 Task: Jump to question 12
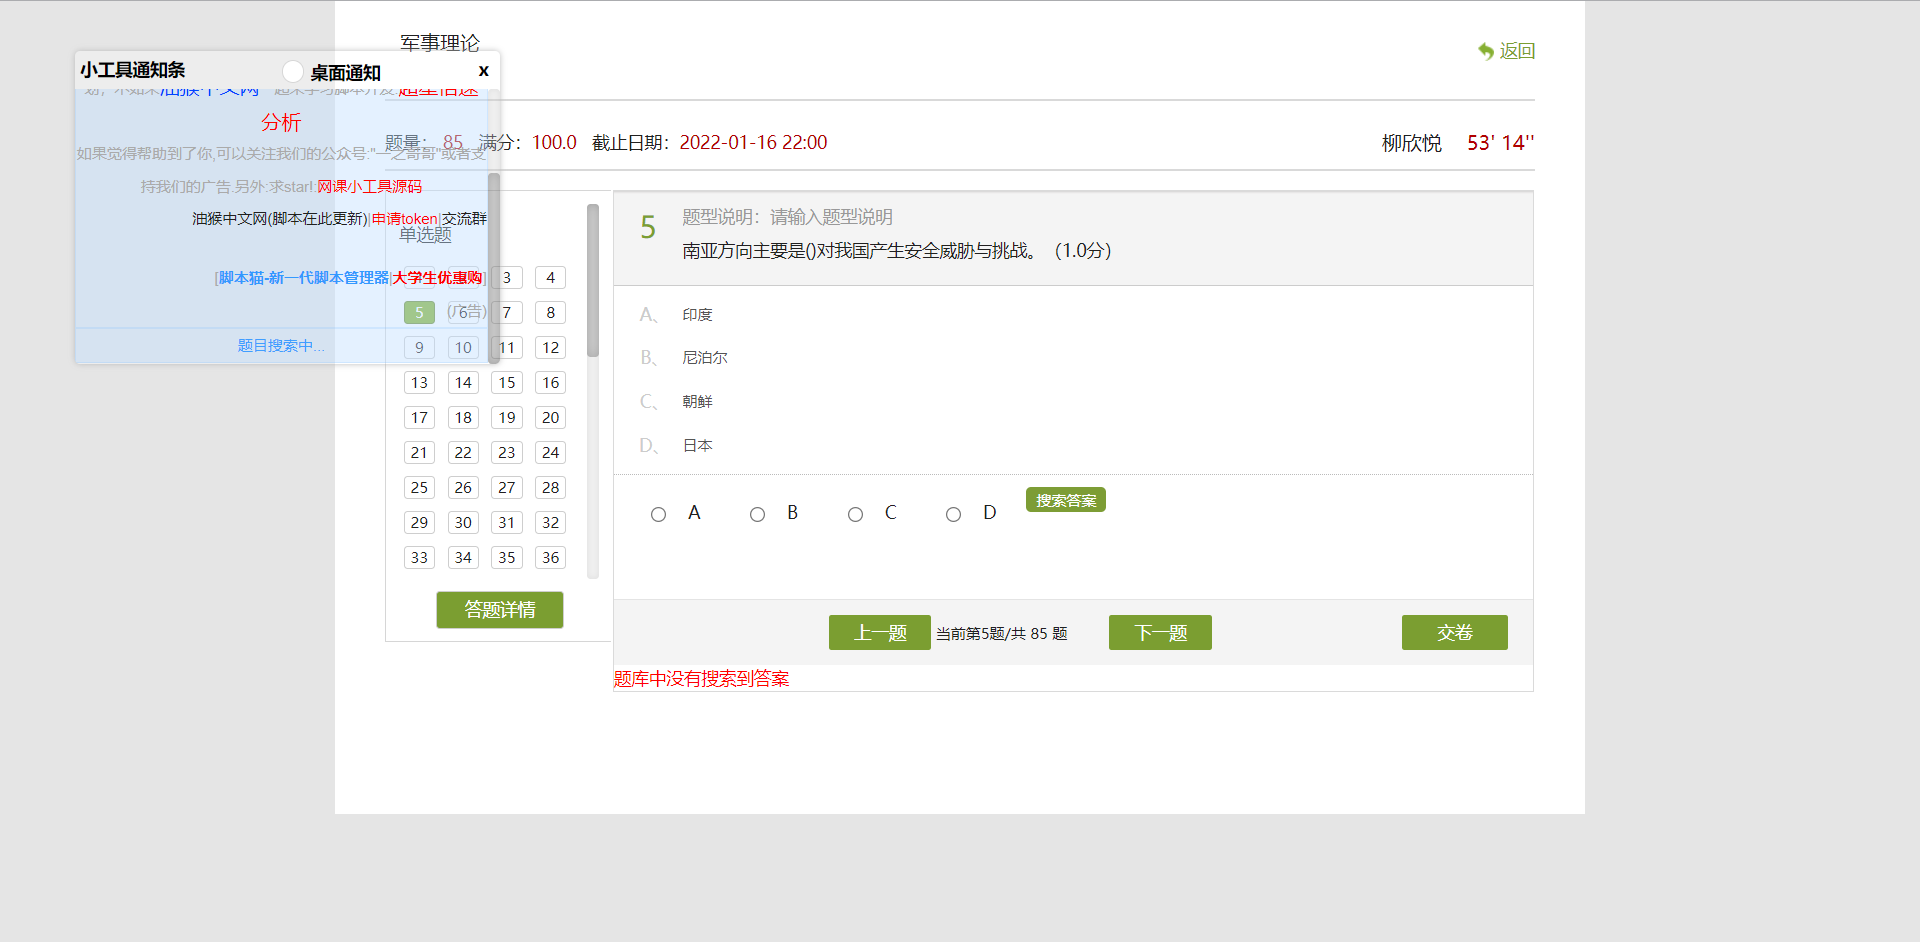550,348
